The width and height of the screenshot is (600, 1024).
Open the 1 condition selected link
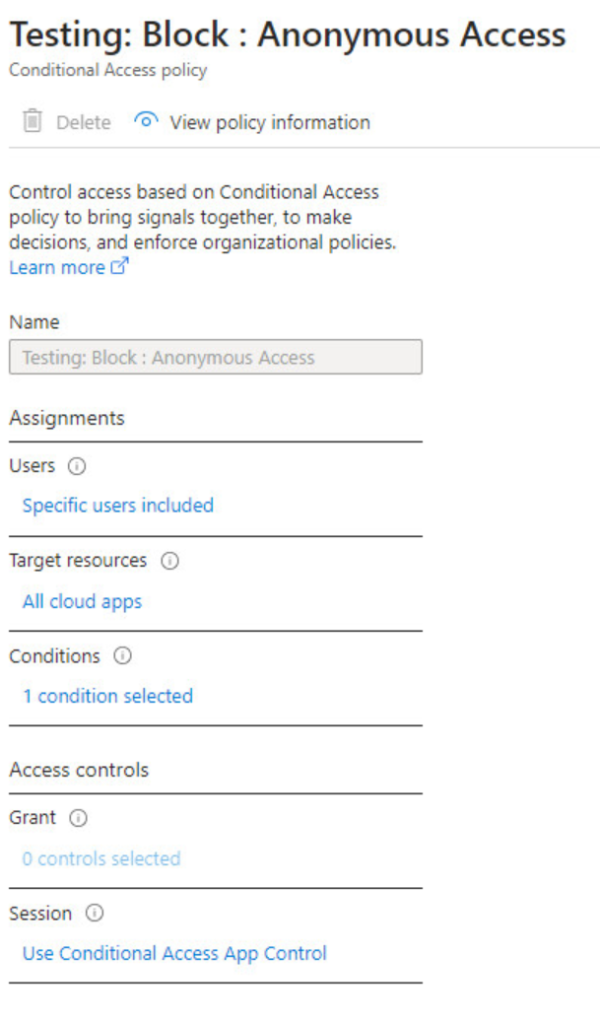point(108,696)
